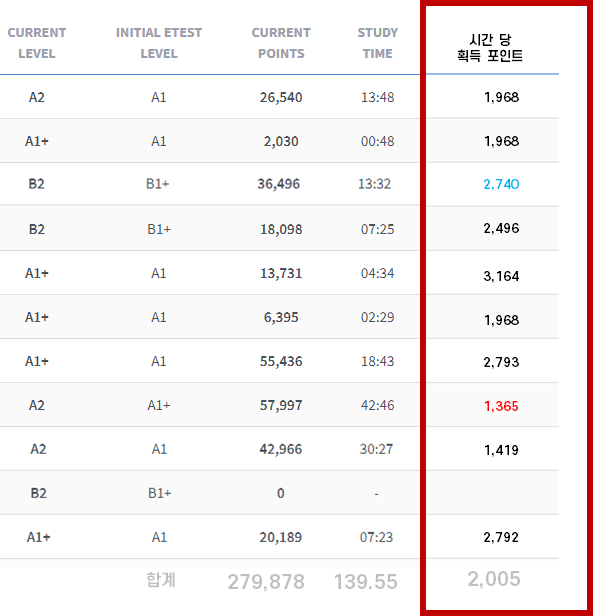This screenshot has height=616, width=593.
Task: Select the red 1,365 points value
Action: tap(501, 406)
